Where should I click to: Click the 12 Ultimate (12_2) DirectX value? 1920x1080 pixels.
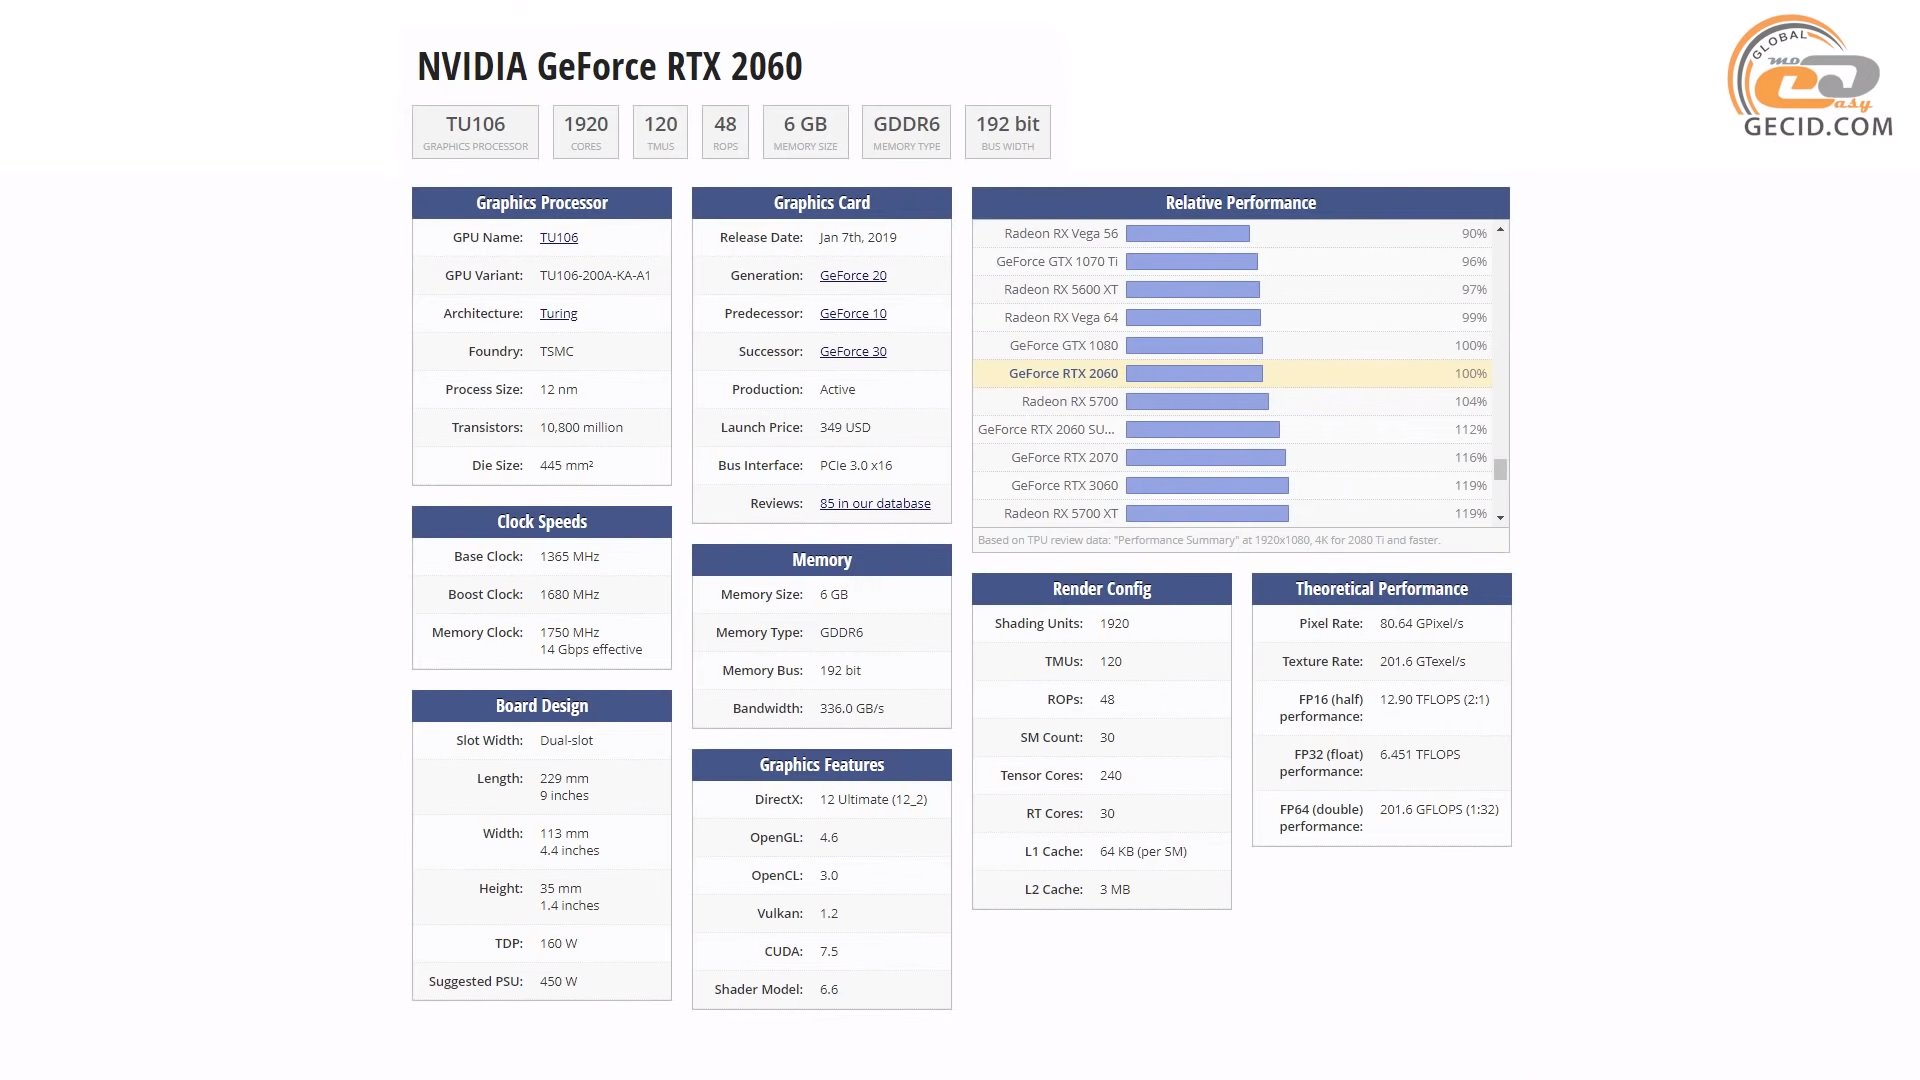tap(873, 799)
